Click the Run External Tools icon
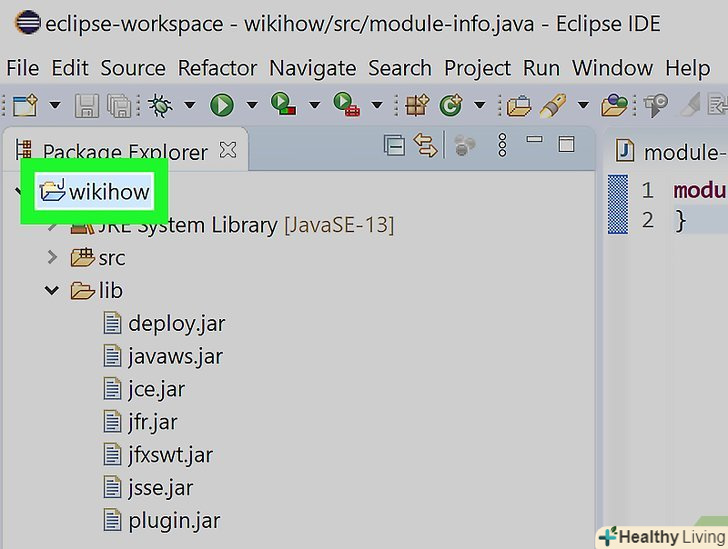 [347, 105]
